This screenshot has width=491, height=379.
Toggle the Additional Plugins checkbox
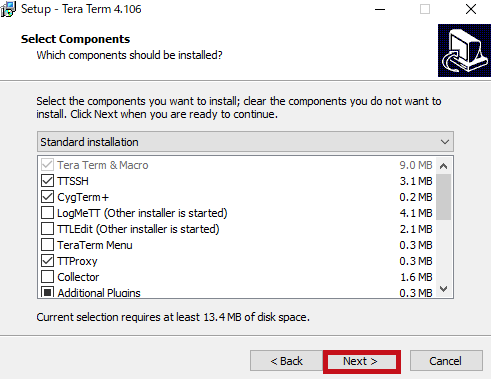47,292
